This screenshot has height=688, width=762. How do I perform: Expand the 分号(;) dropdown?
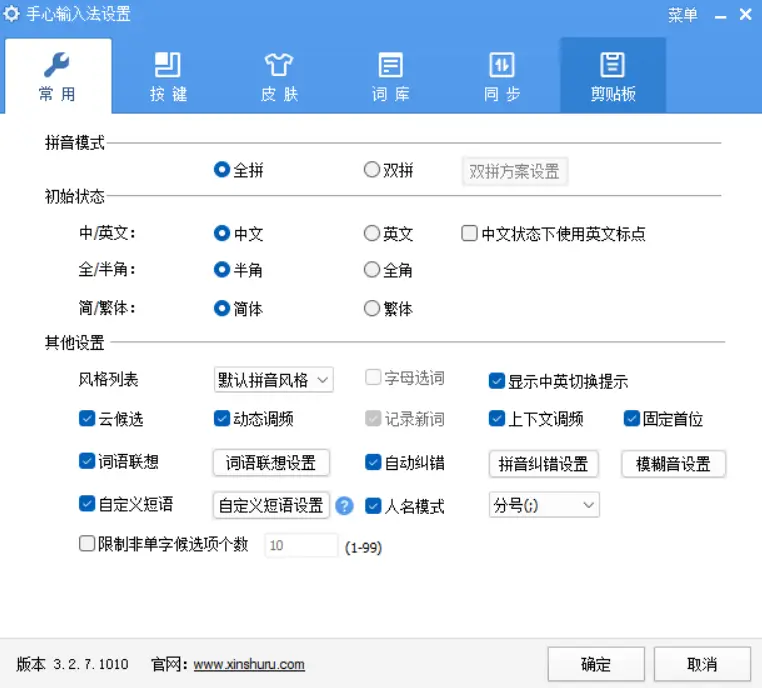(544, 505)
